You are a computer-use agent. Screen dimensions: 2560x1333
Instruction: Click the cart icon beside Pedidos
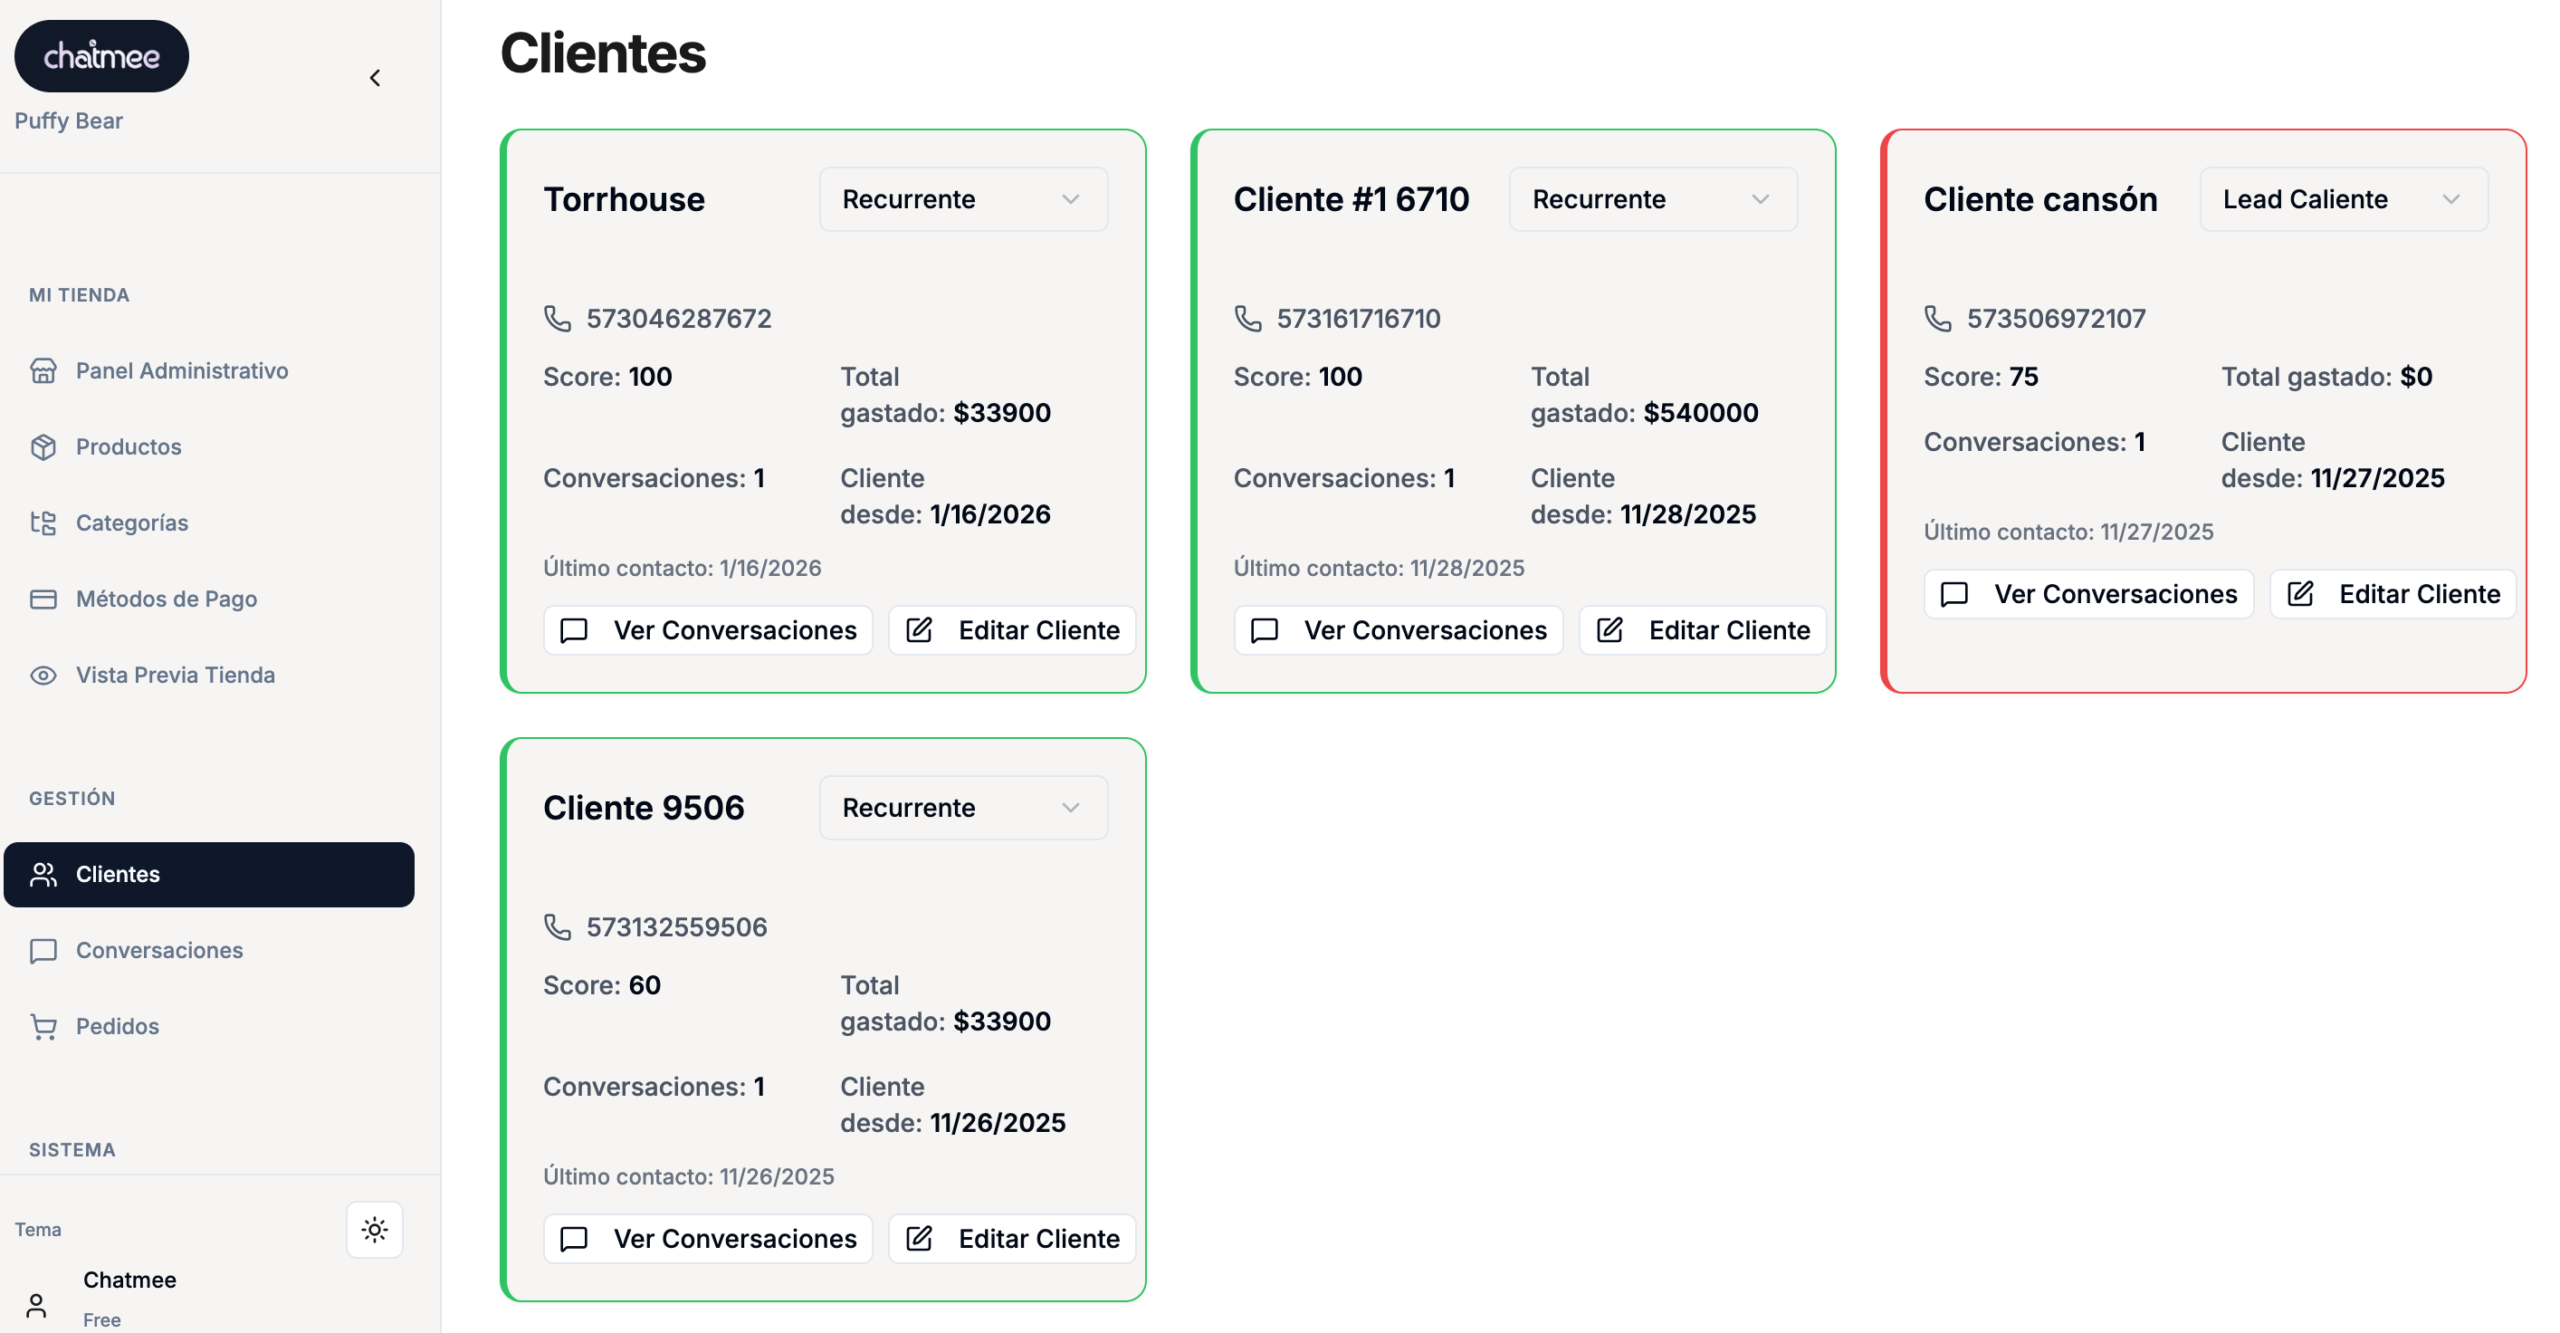click(43, 1027)
